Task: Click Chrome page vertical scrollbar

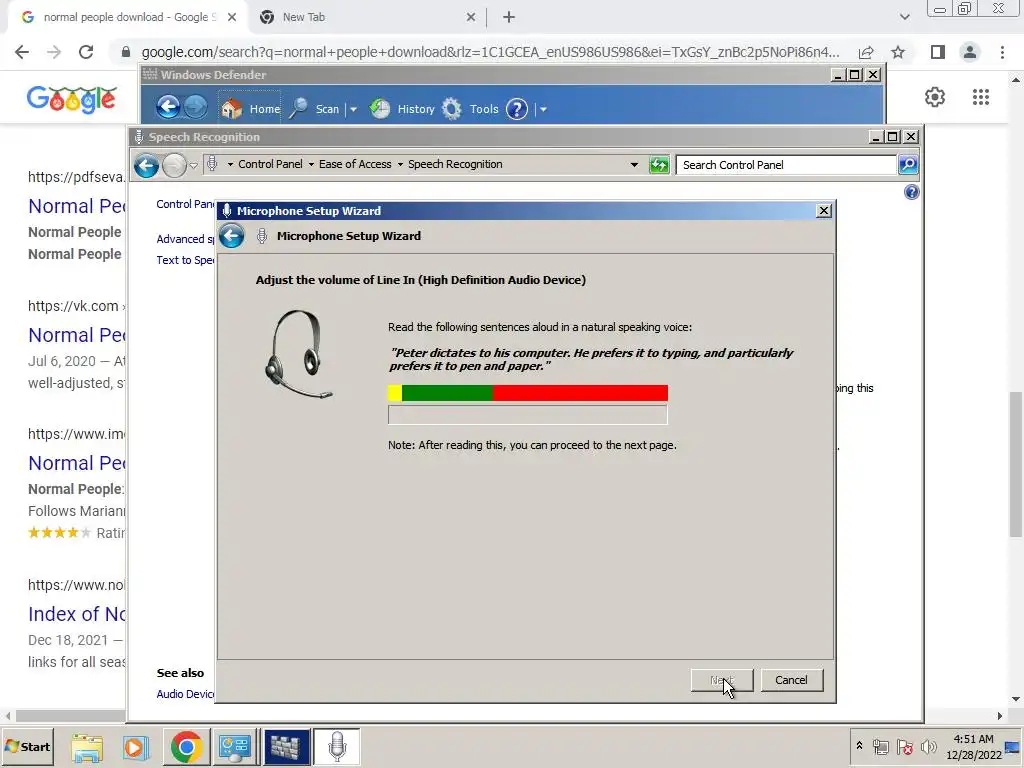Action: [x=1016, y=464]
